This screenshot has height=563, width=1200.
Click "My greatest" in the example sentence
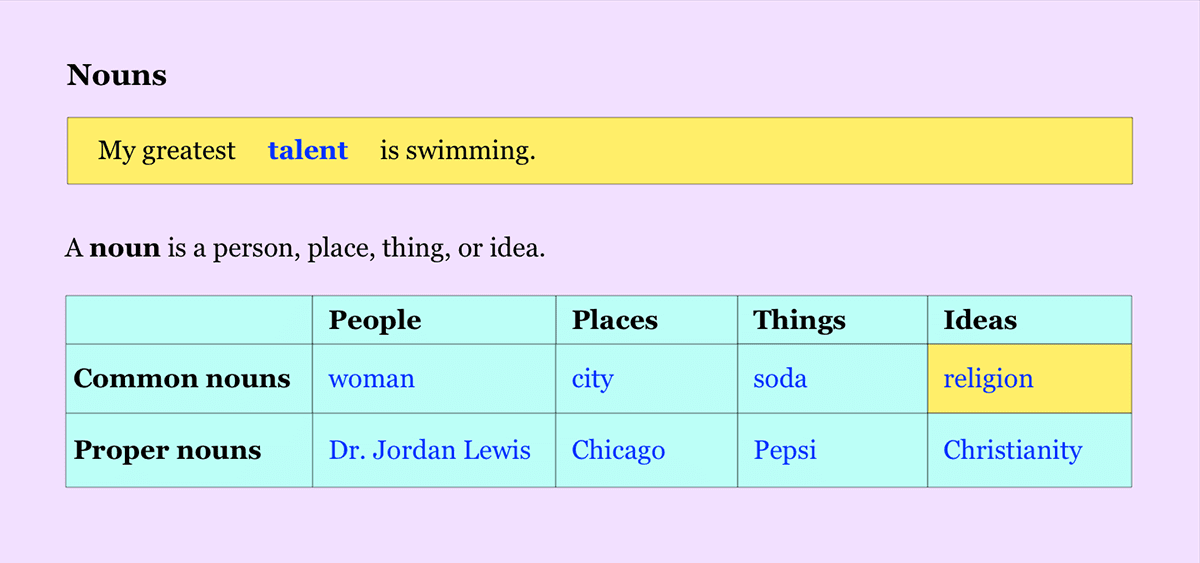(x=167, y=151)
